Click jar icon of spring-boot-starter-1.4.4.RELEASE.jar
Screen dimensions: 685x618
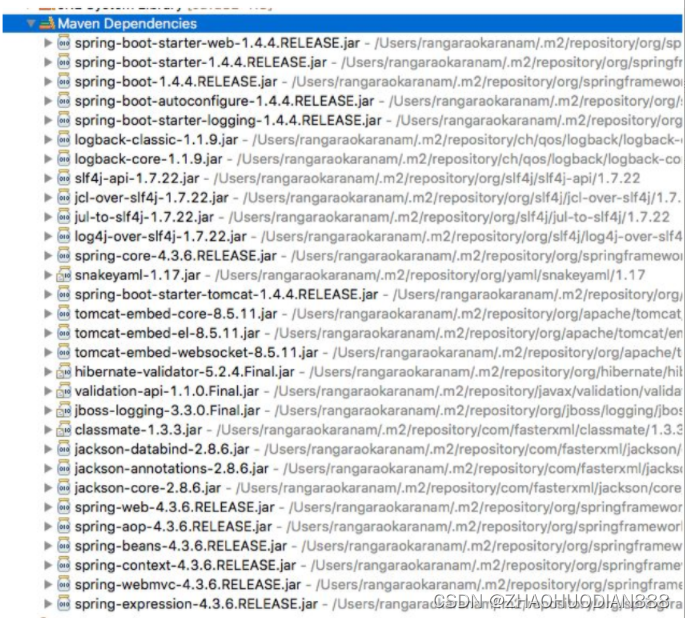64,62
